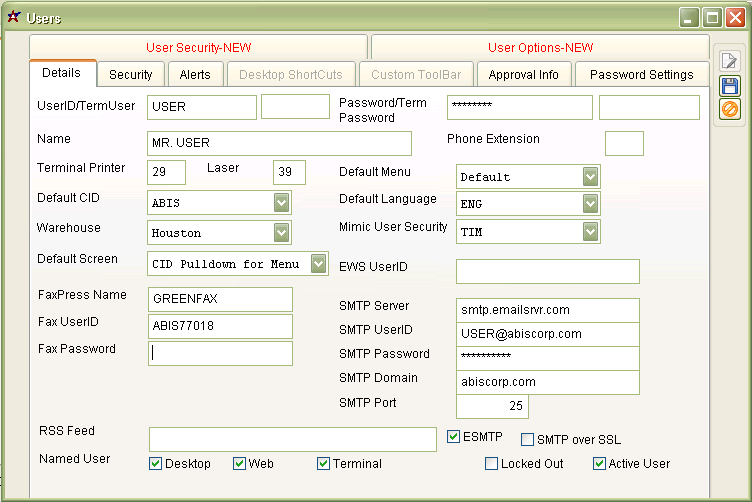Select the User Options-NEW tab

coord(540,48)
